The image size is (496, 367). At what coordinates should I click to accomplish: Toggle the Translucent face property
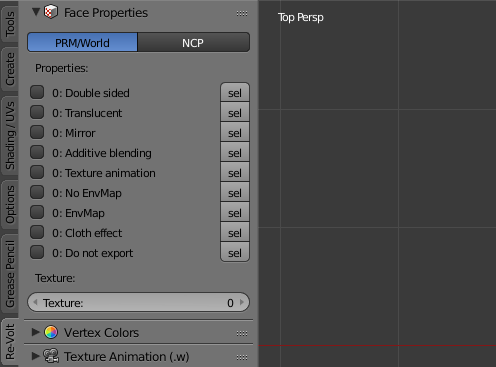click(37, 112)
